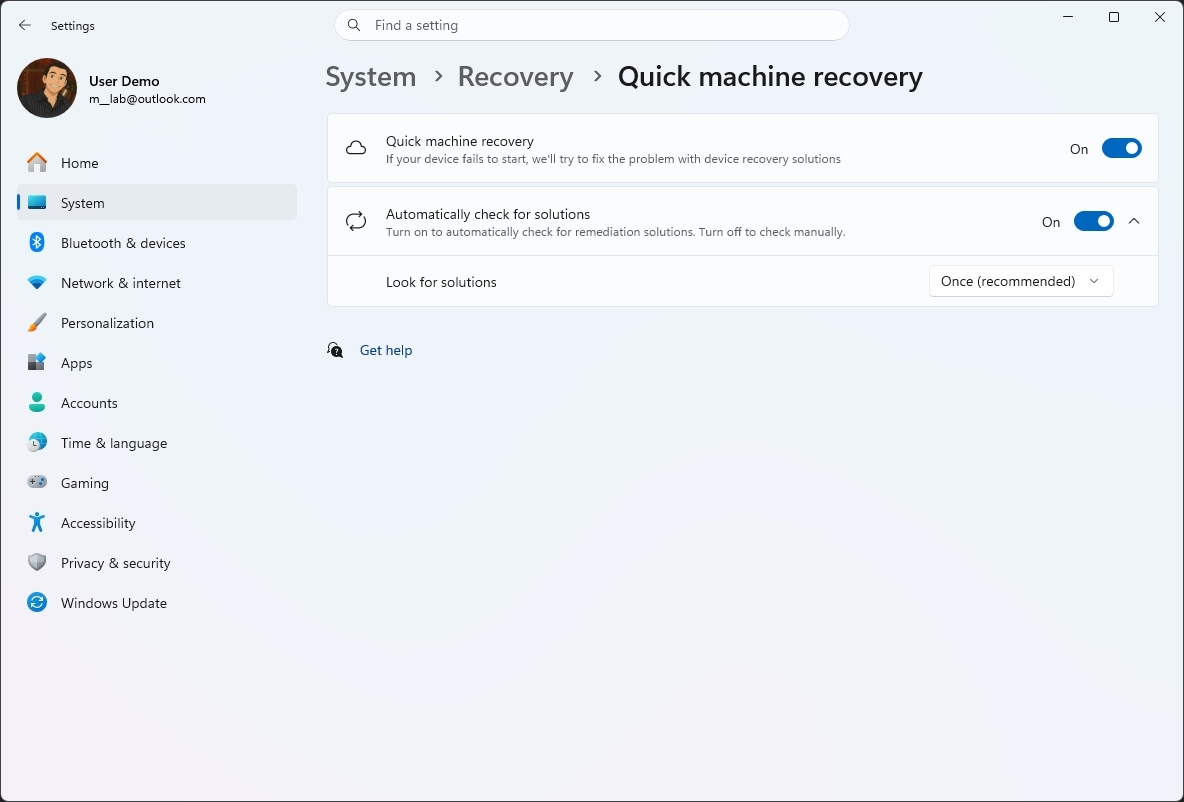
Task: Select Apps from the sidebar
Action: point(77,362)
